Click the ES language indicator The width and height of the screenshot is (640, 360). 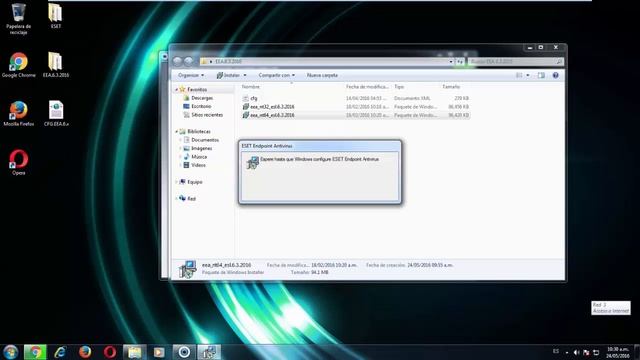click(x=556, y=351)
